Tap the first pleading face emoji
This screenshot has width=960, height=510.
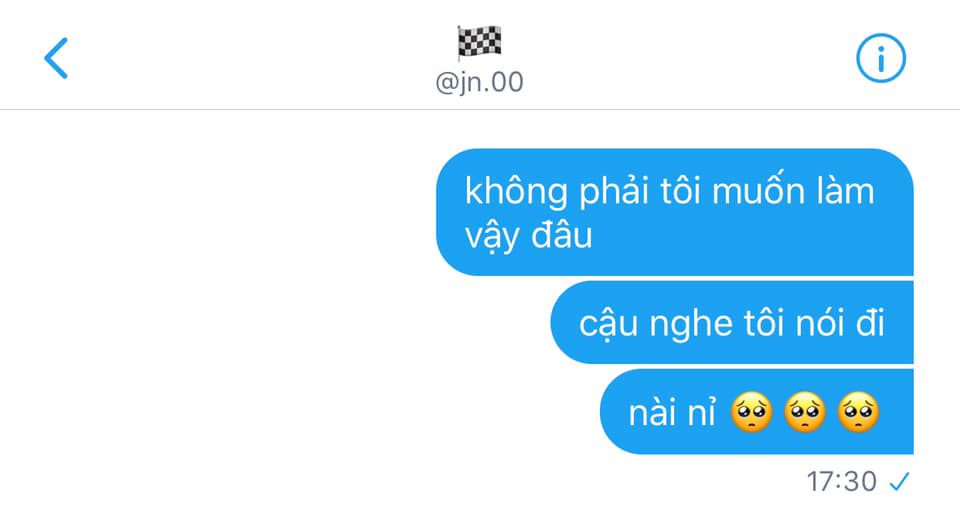point(751,412)
